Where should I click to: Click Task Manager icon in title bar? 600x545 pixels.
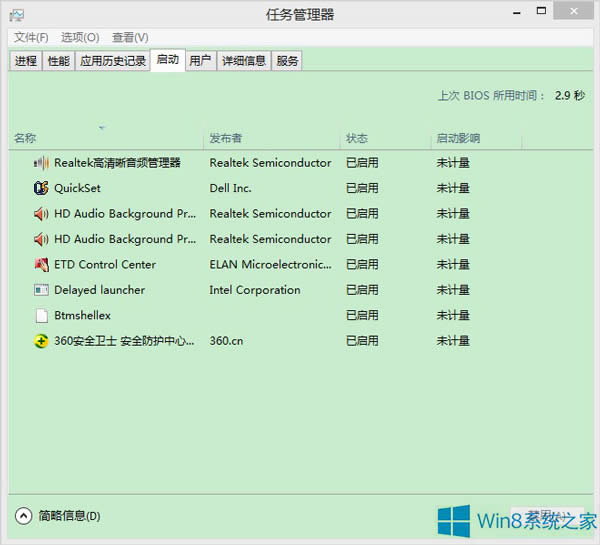coord(17,15)
